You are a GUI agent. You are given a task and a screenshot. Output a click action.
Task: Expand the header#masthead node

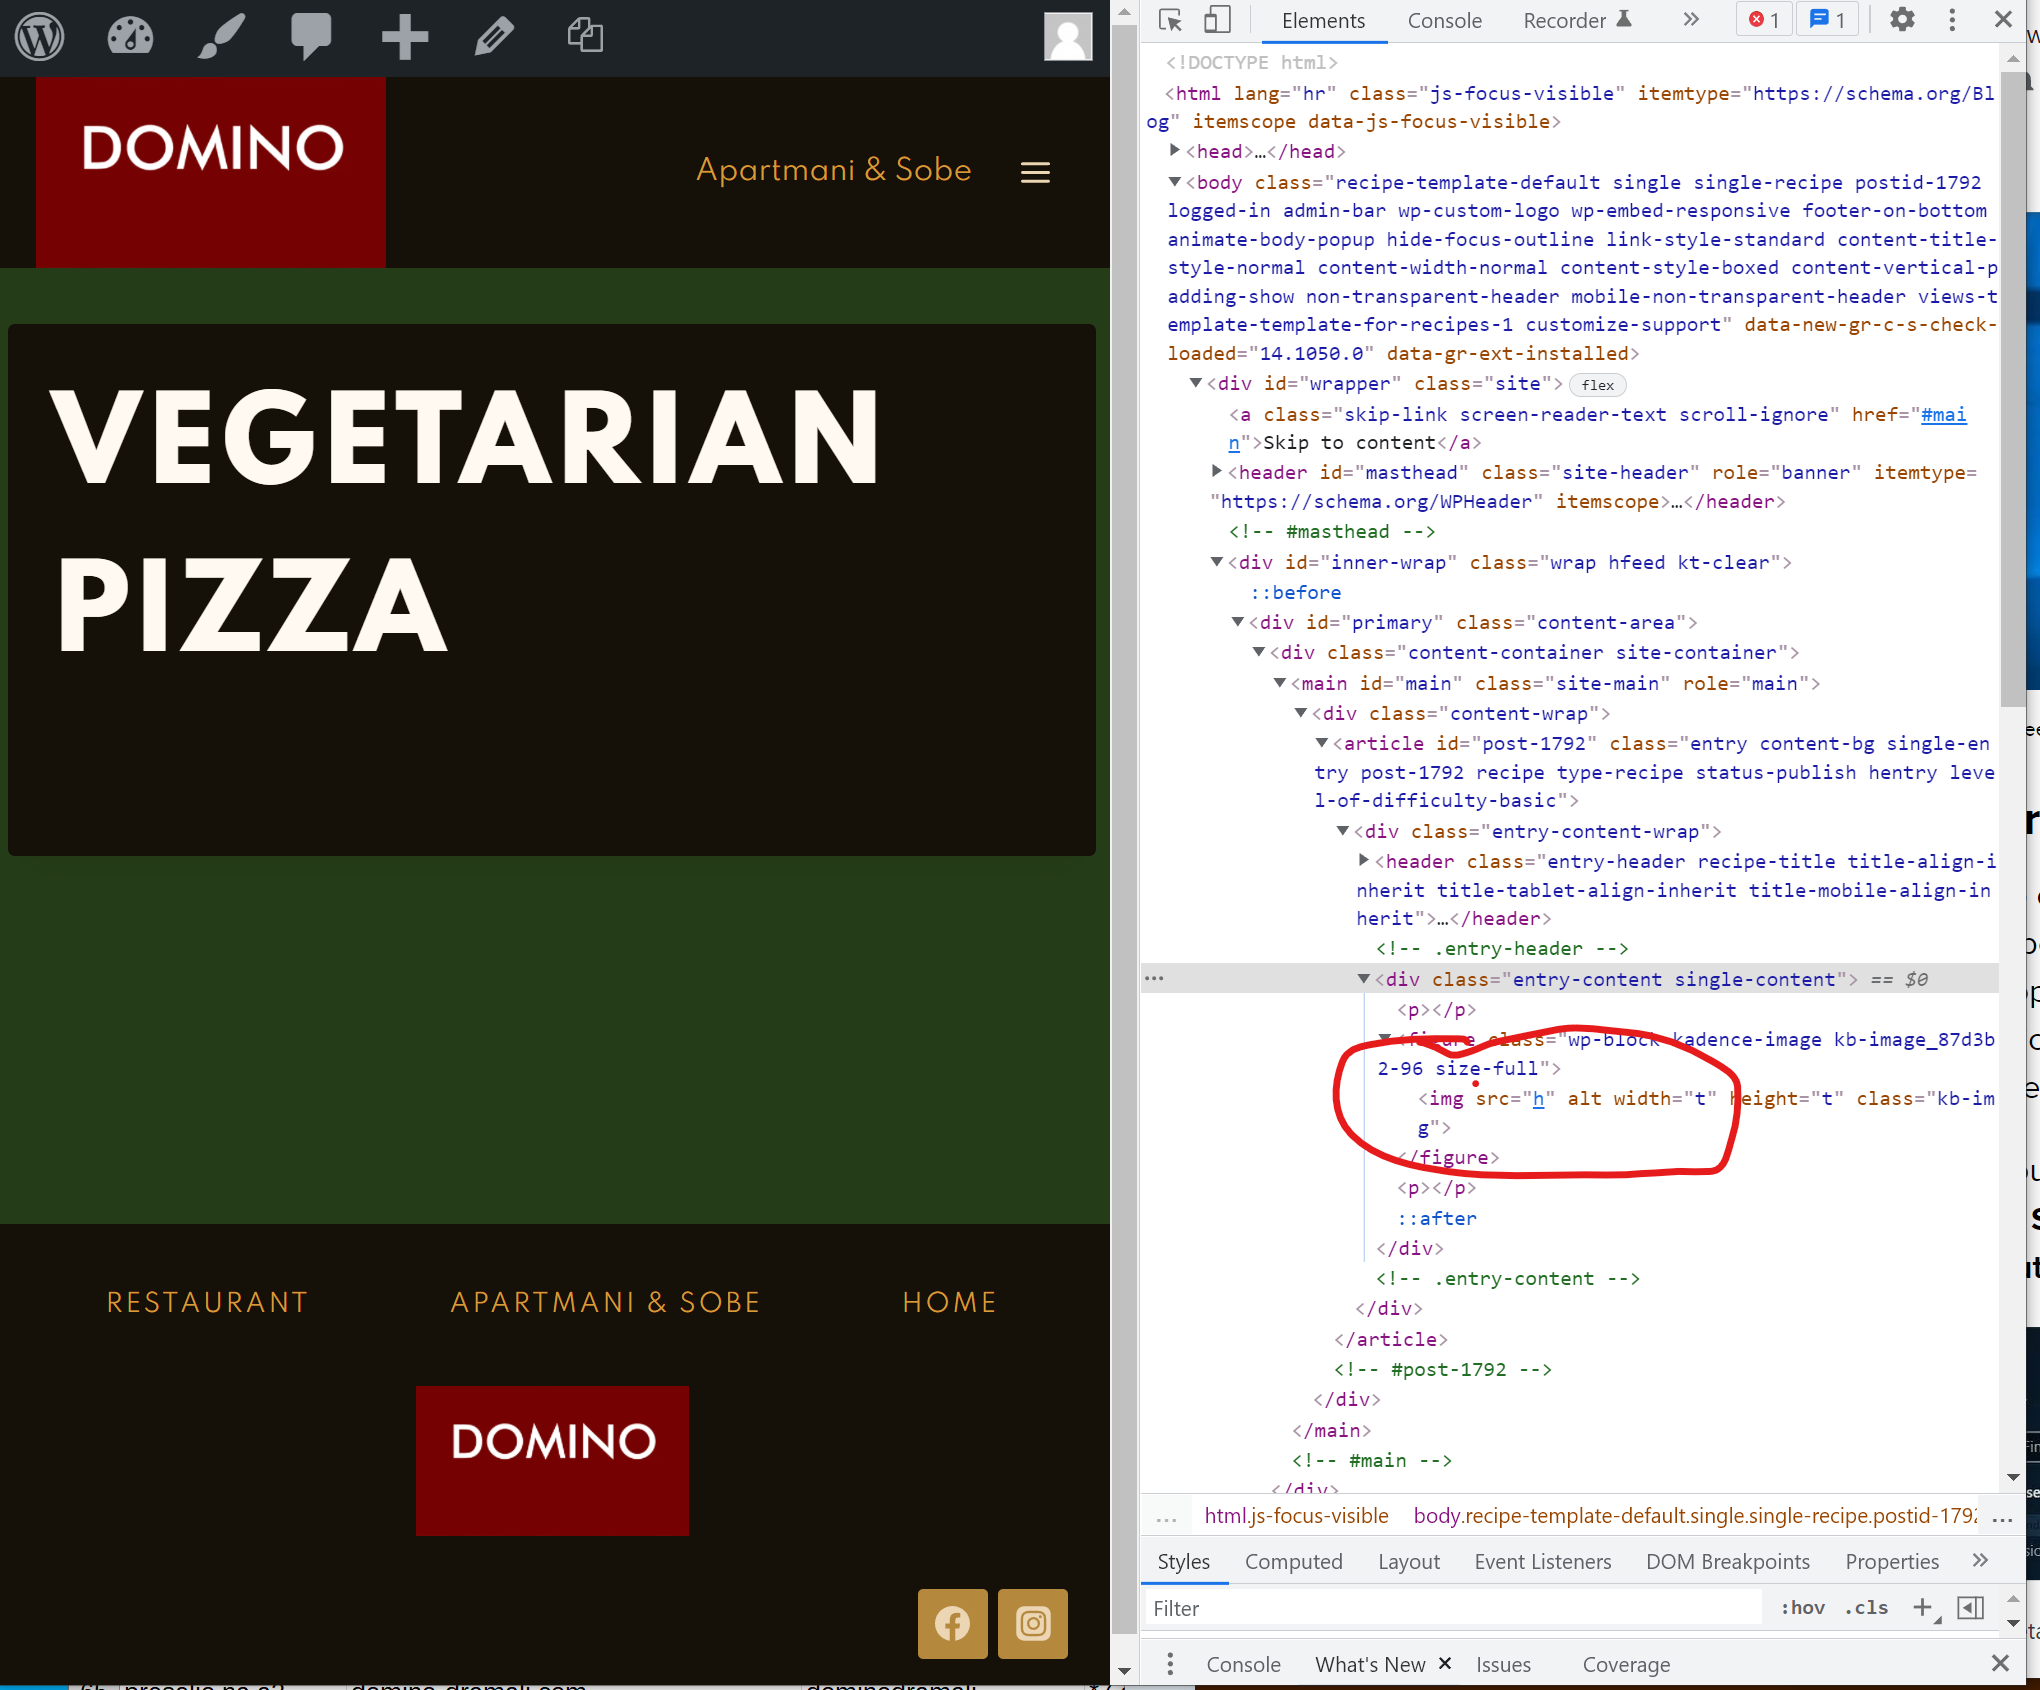pos(1217,471)
